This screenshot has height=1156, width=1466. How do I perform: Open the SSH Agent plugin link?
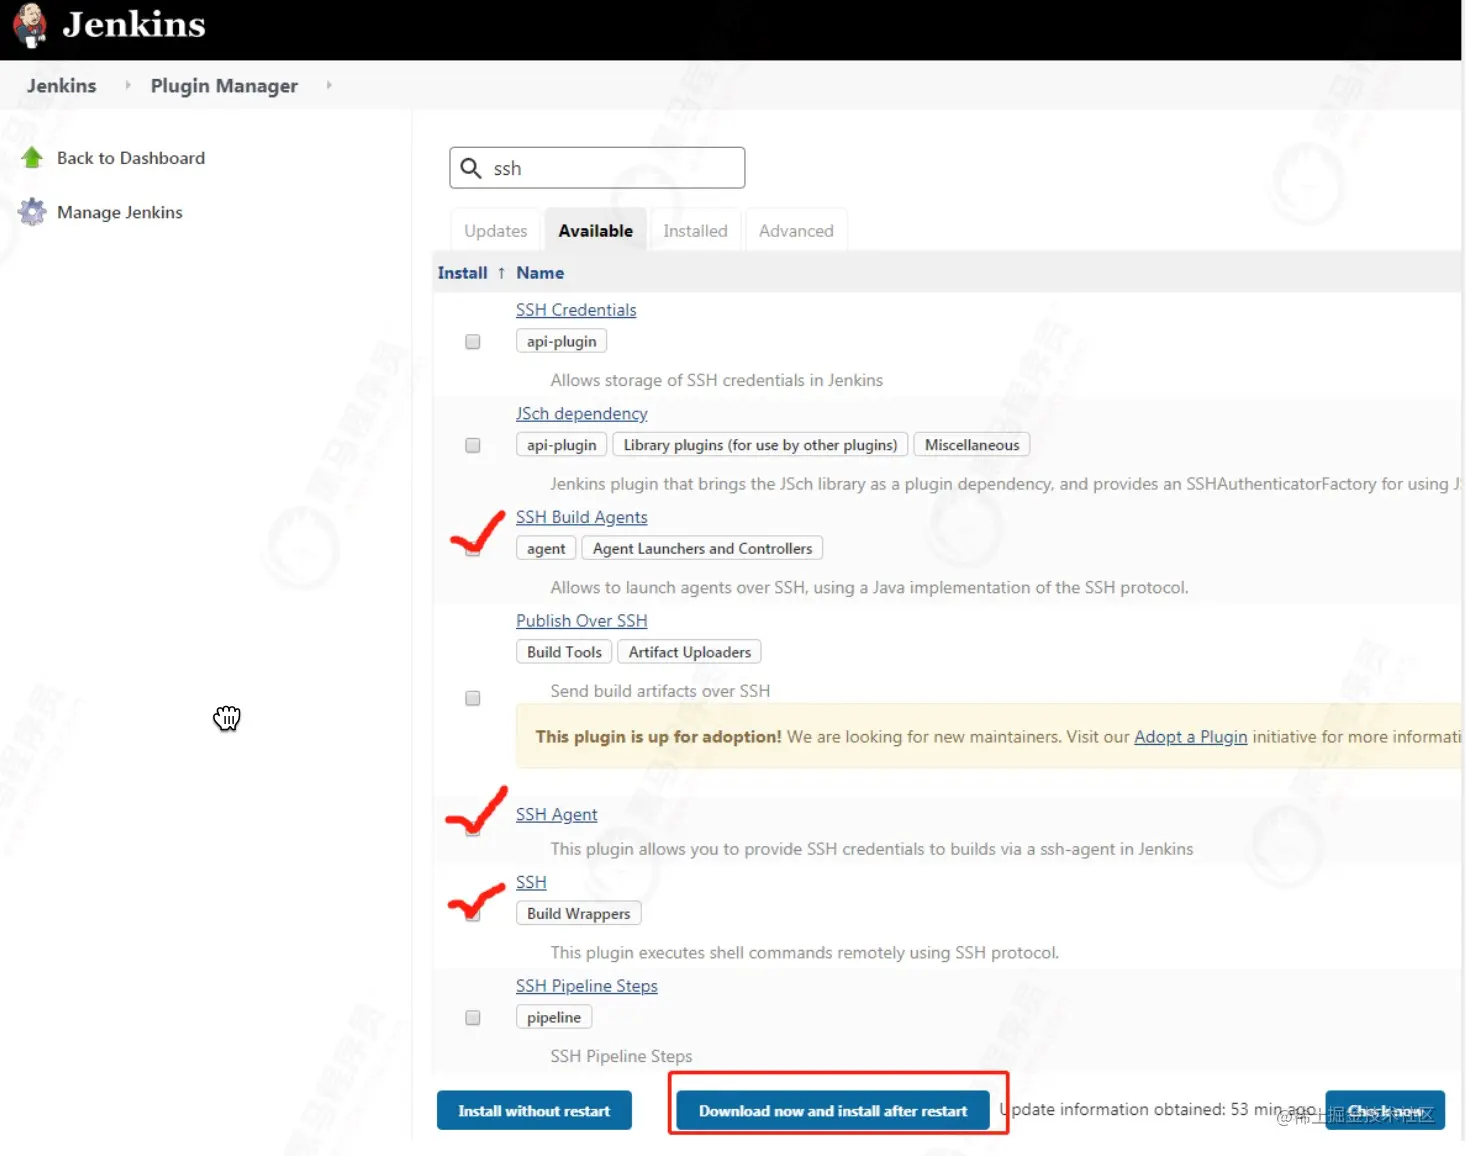coord(556,815)
